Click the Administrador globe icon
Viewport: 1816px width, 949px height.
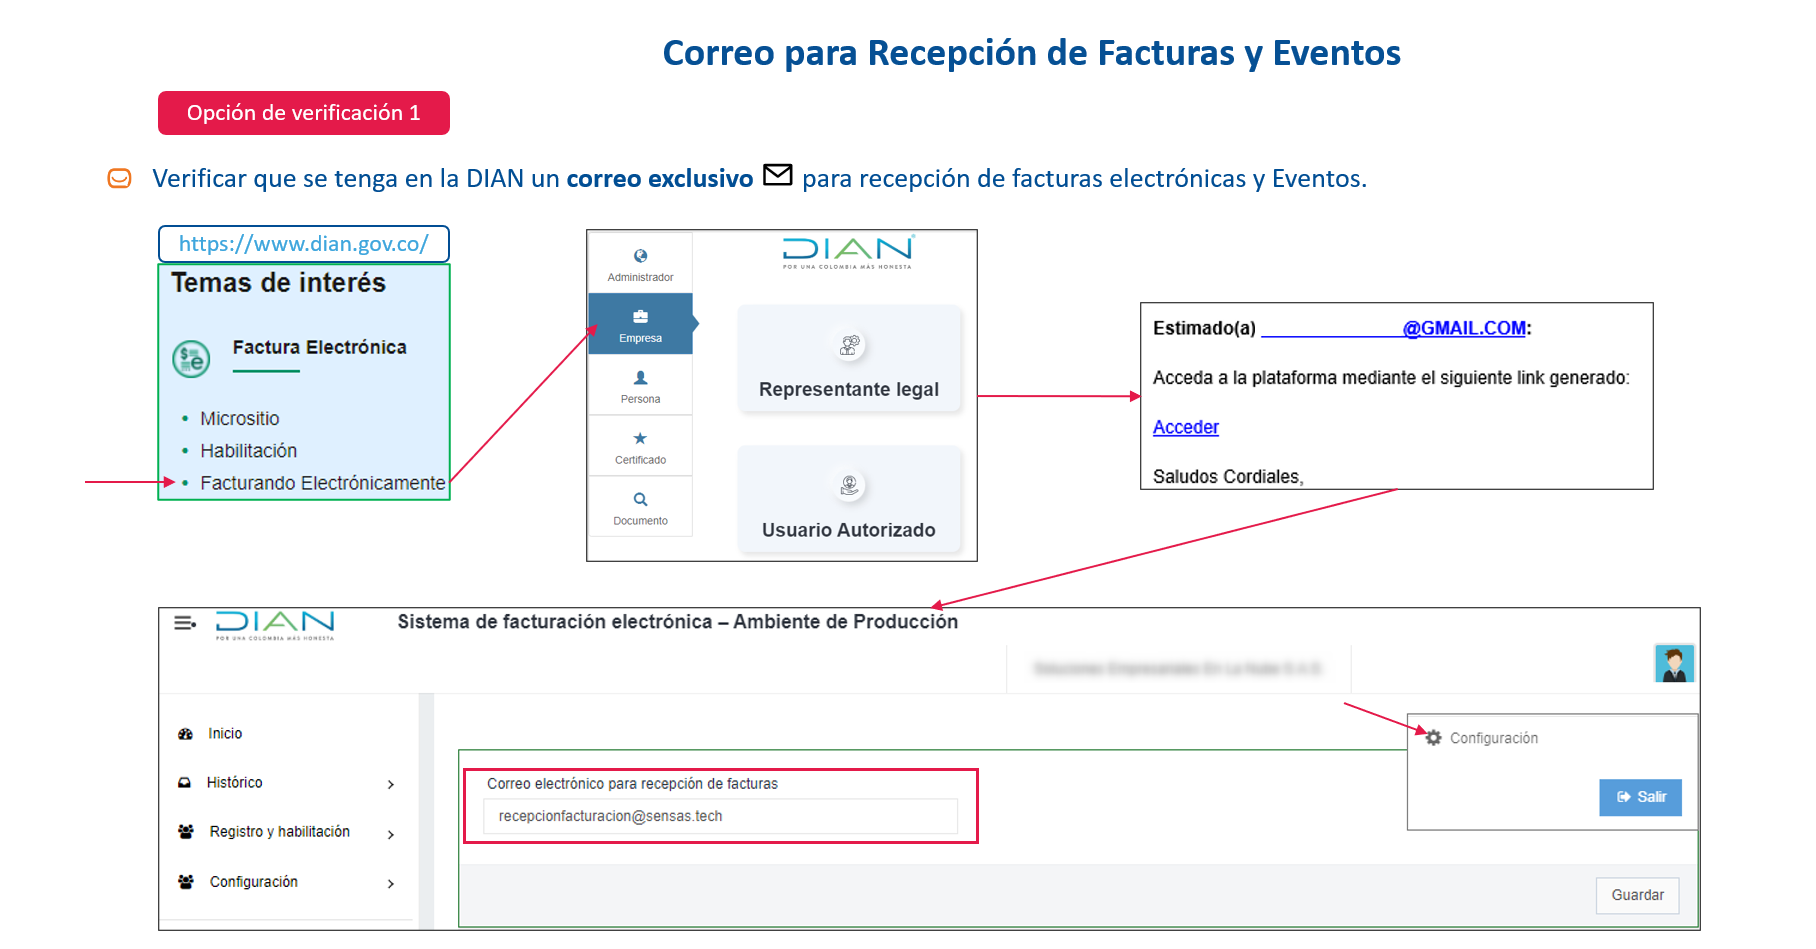coord(640,256)
